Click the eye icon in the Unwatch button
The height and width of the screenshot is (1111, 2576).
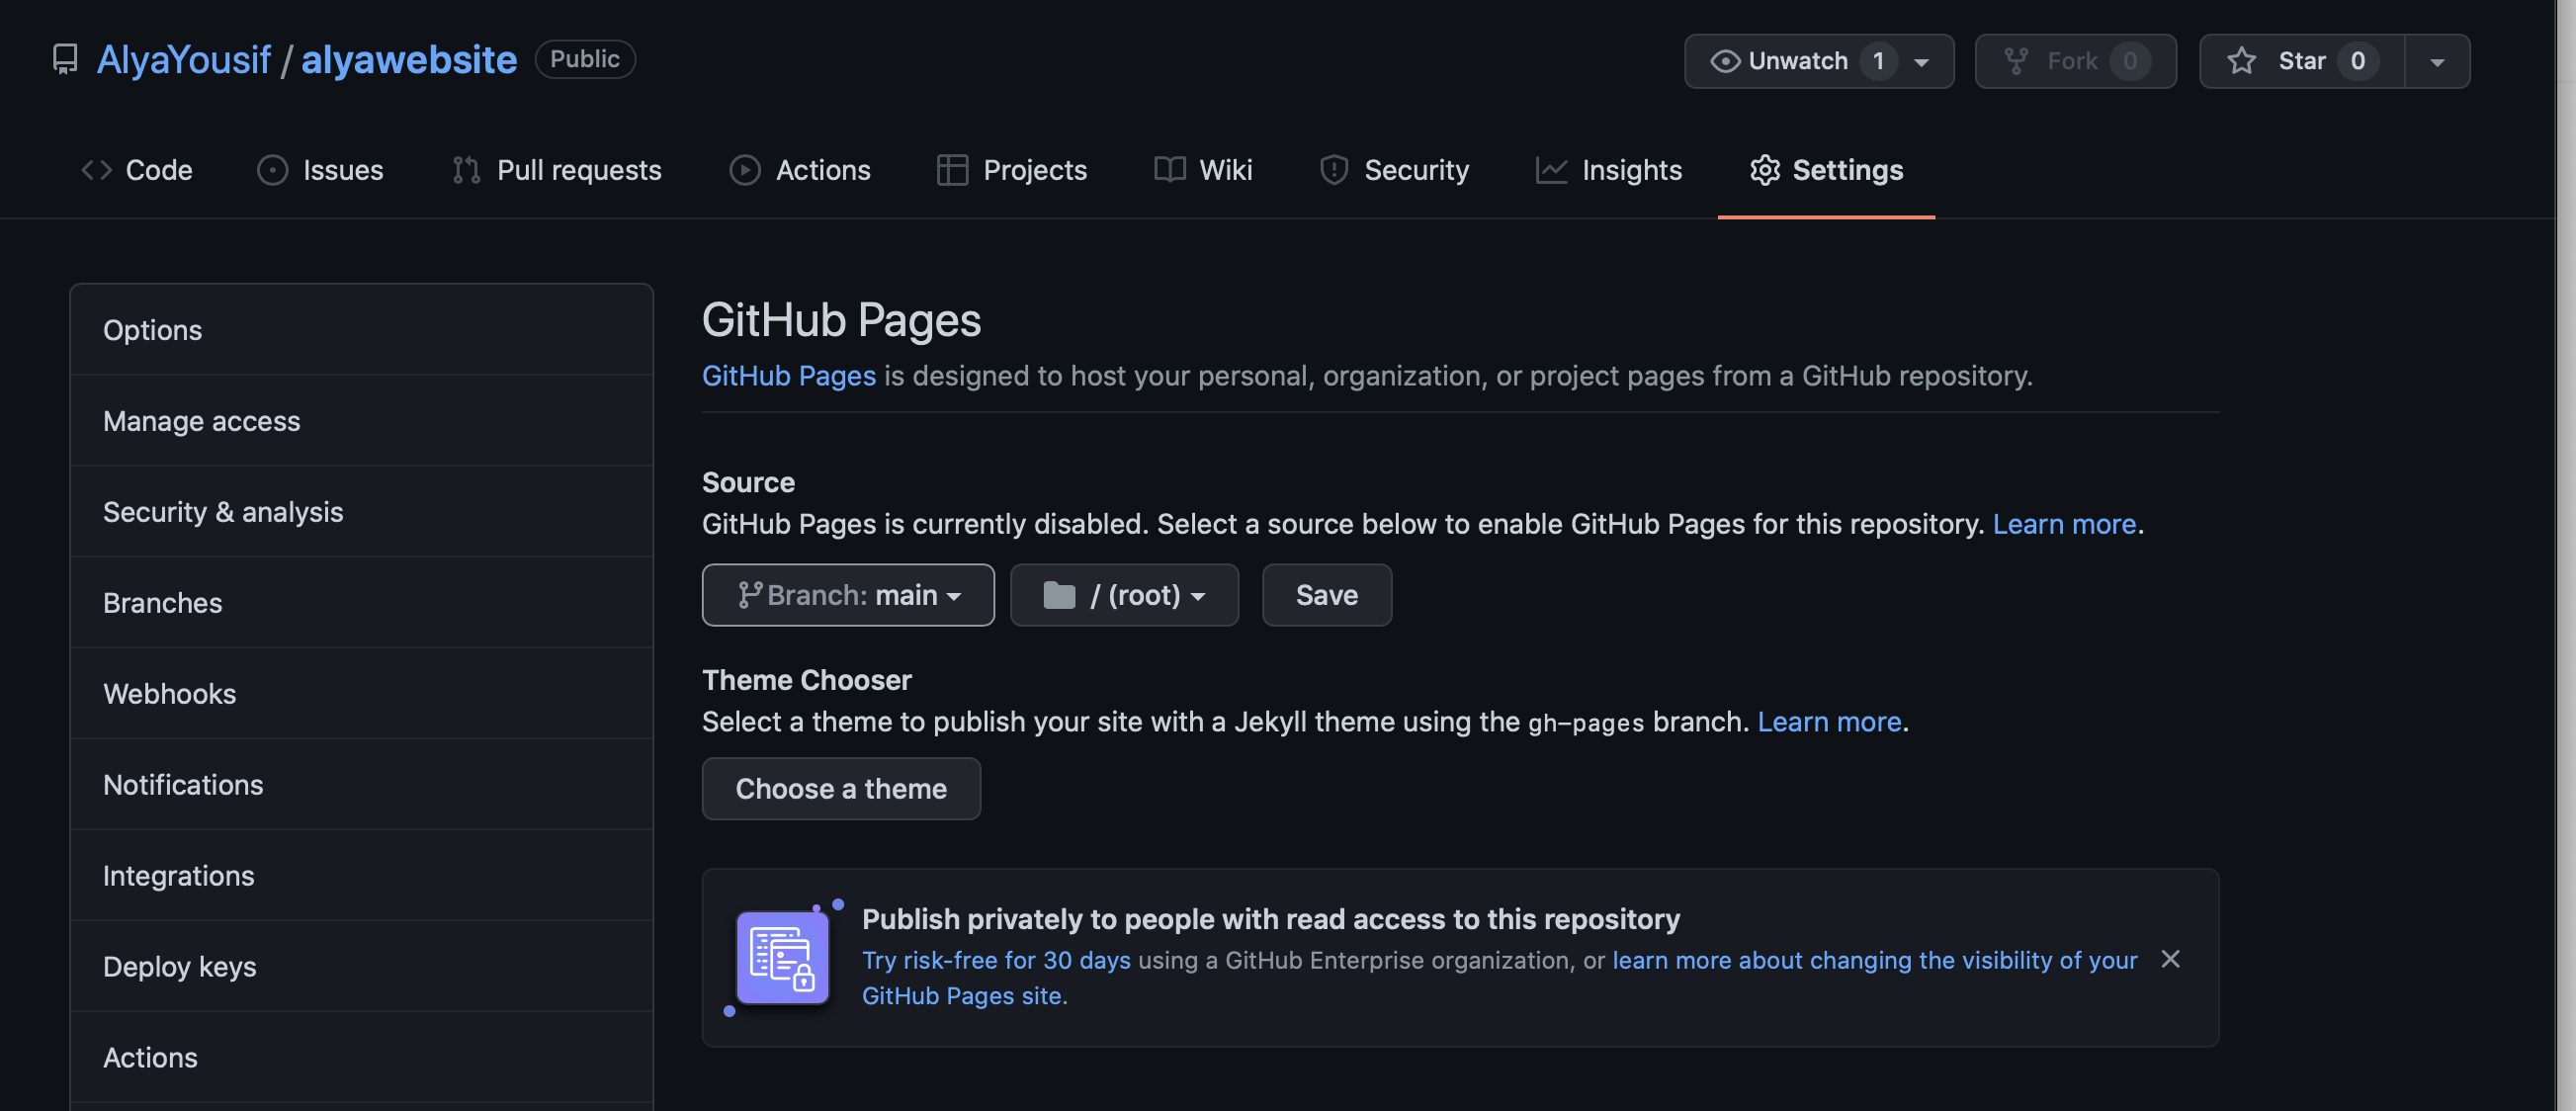pos(1725,61)
